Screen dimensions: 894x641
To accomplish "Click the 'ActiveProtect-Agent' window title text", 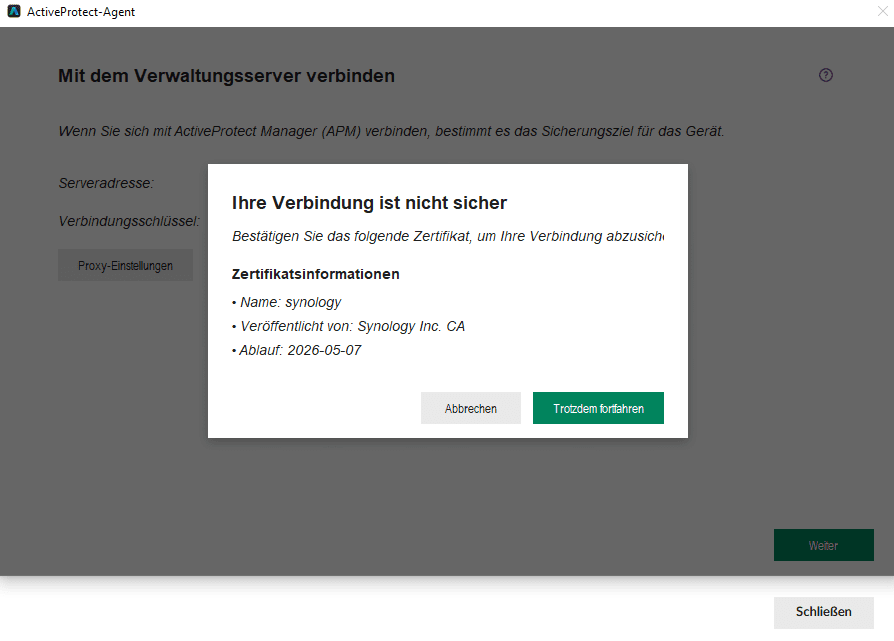I will [x=81, y=12].
